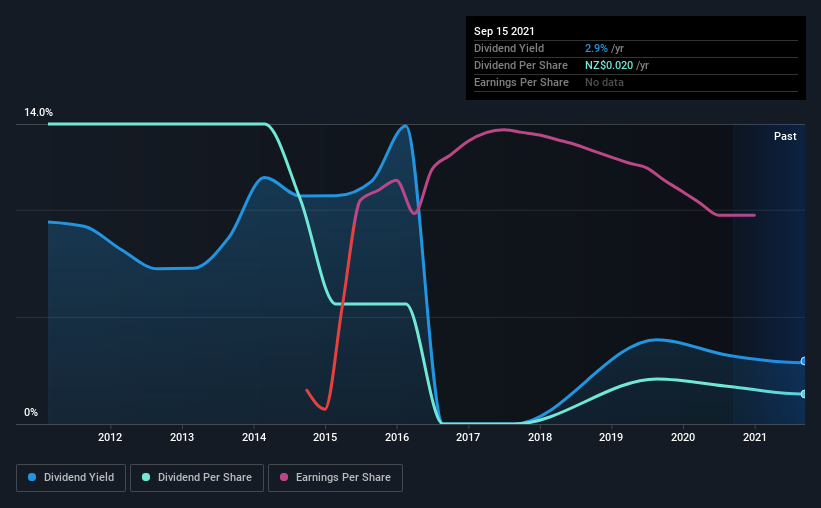The width and height of the screenshot is (821, 508).
Task: Click Dividend Per Share label in tooltip
Action: coord(521,65)
